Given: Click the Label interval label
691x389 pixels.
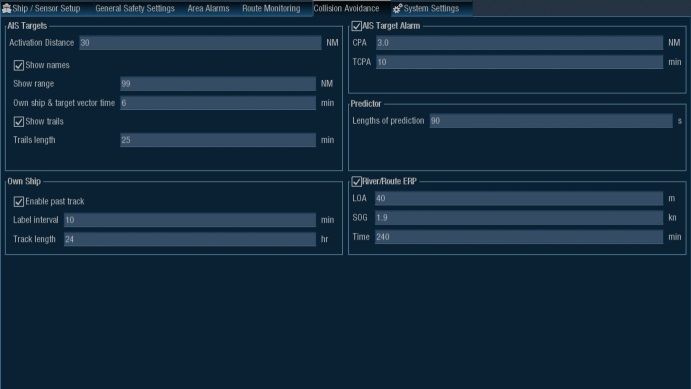Looking at the screenshot, I should tap(35, 220).
